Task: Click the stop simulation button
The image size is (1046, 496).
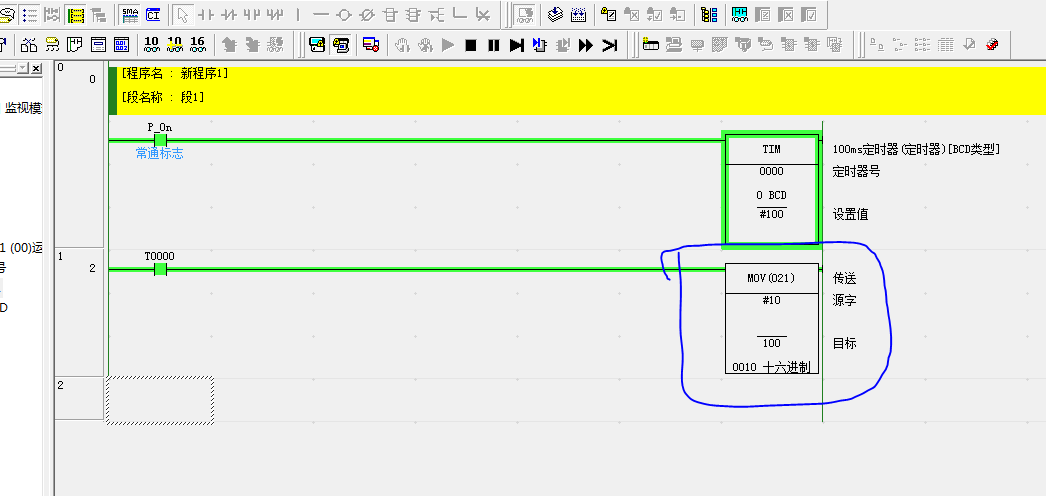Action: (470, 45)
